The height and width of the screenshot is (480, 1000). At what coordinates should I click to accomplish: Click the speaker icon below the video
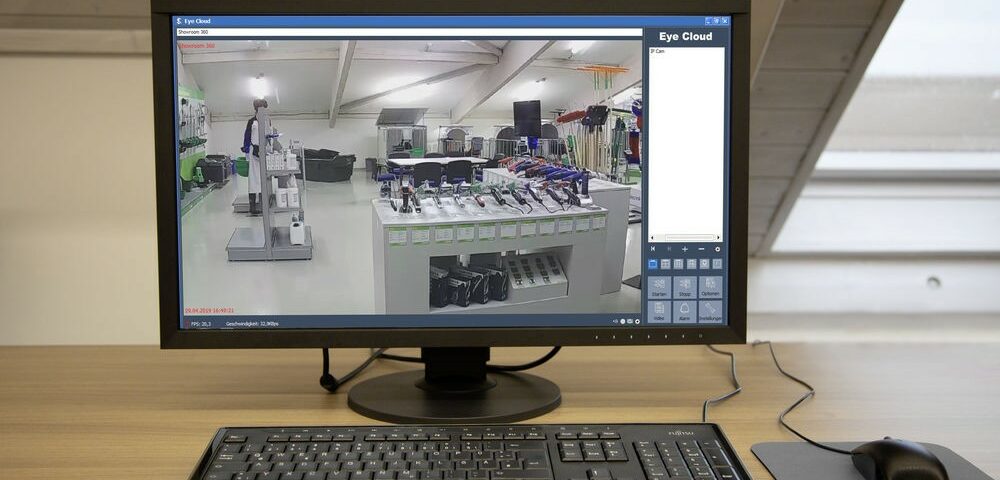[615, 321]
